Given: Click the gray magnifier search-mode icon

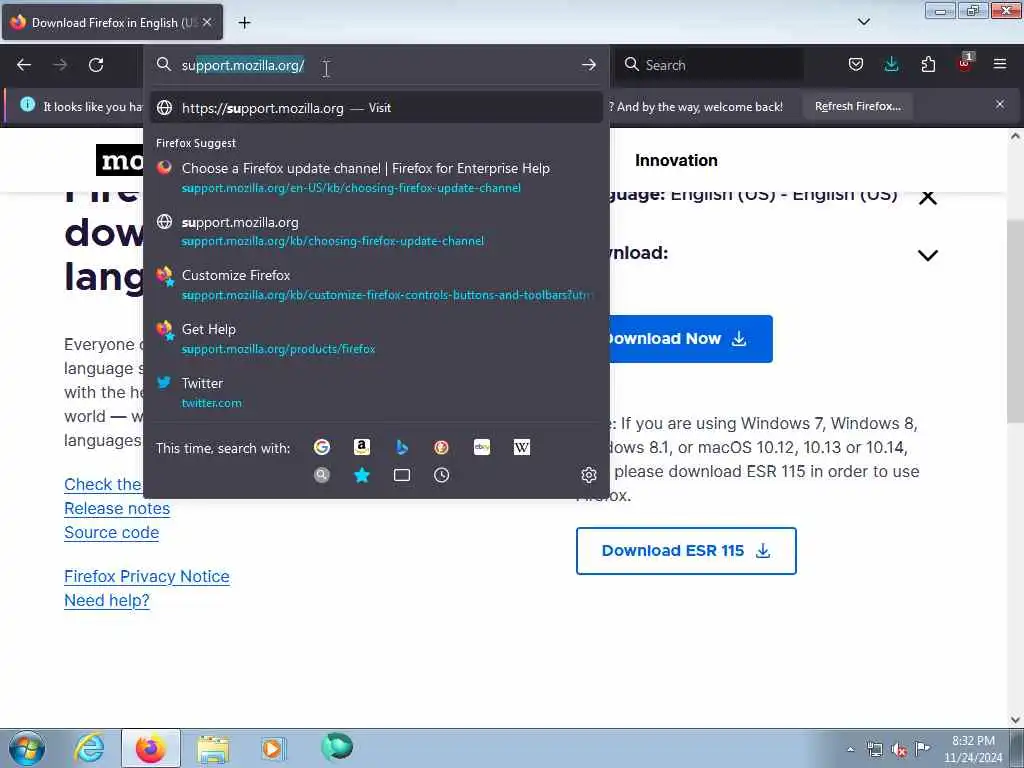Looking at the screenshot, I should coord(321,475).
